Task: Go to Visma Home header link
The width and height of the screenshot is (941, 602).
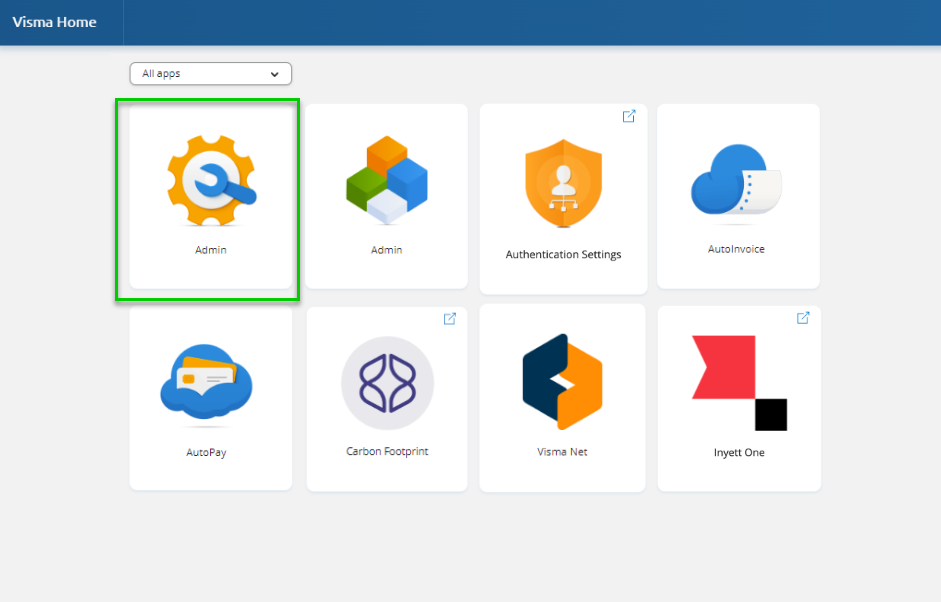Action: 55,22
